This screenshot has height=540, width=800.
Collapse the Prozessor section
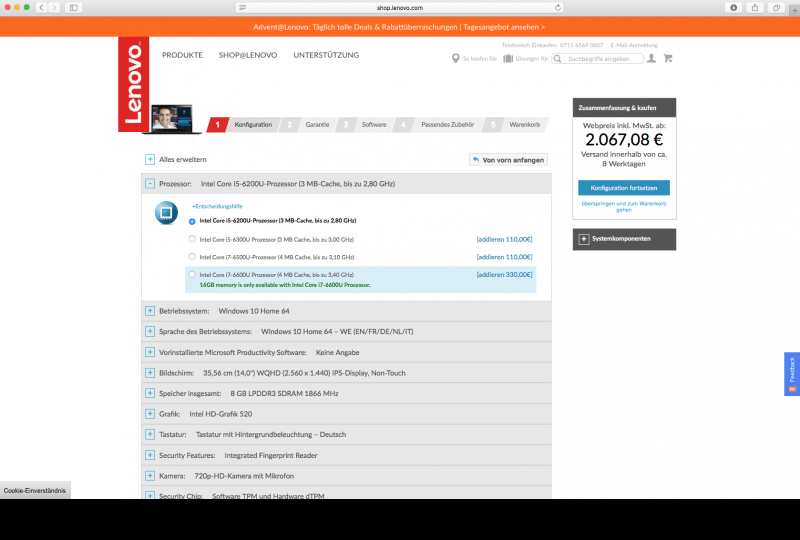pyautogui.click(x=149, y=184)
